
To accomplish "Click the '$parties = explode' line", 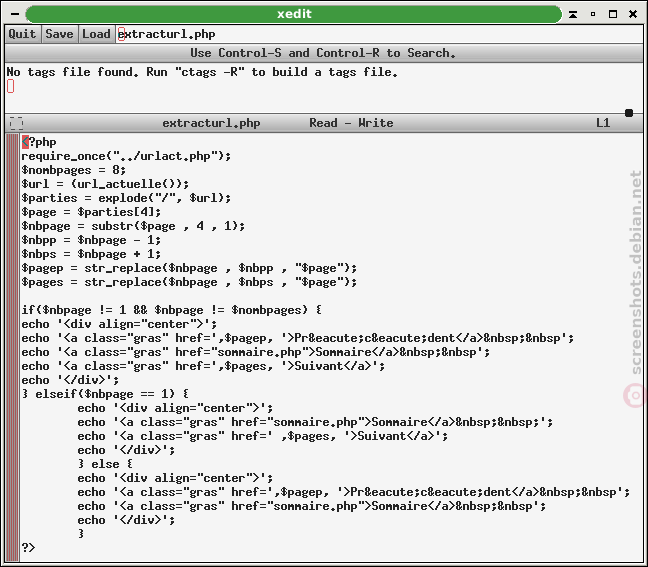I will (x=126, y=198).
